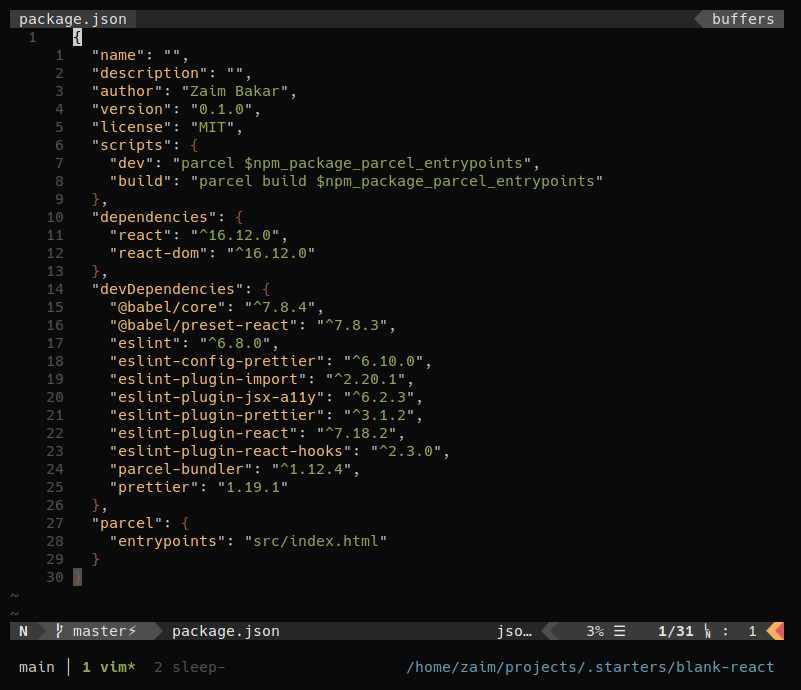
Task: Click the git branch icon before master
Action: tap(59, 631)
